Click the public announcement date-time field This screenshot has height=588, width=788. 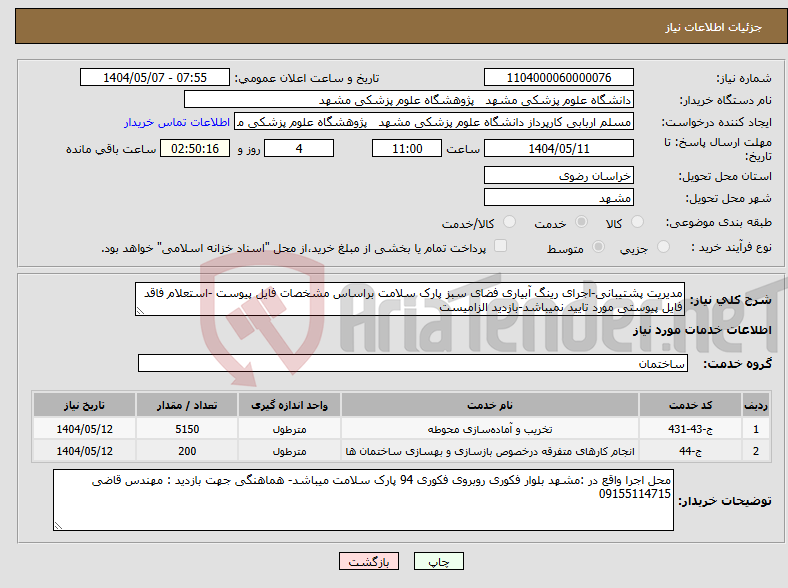155,78
